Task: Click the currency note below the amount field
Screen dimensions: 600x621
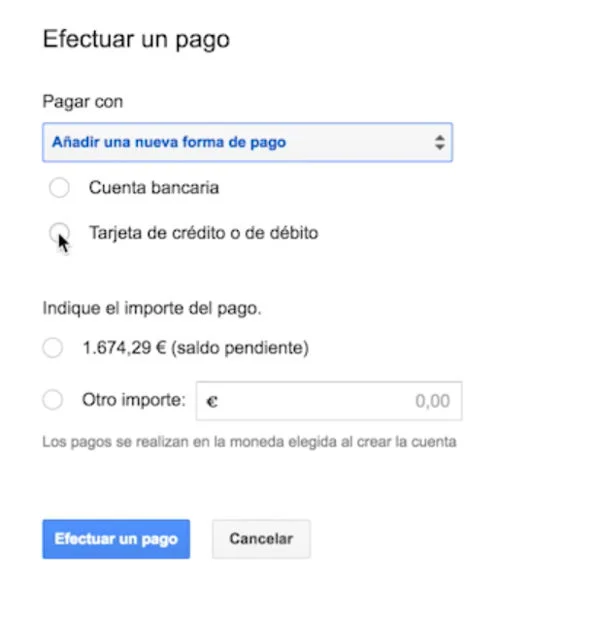Action: tap(249, 441)
